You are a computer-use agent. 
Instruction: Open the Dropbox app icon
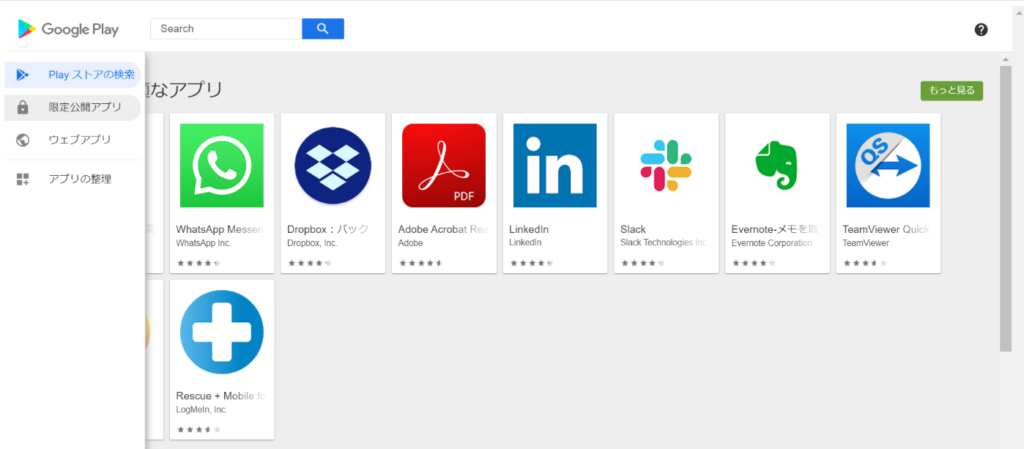coord(333,165)
